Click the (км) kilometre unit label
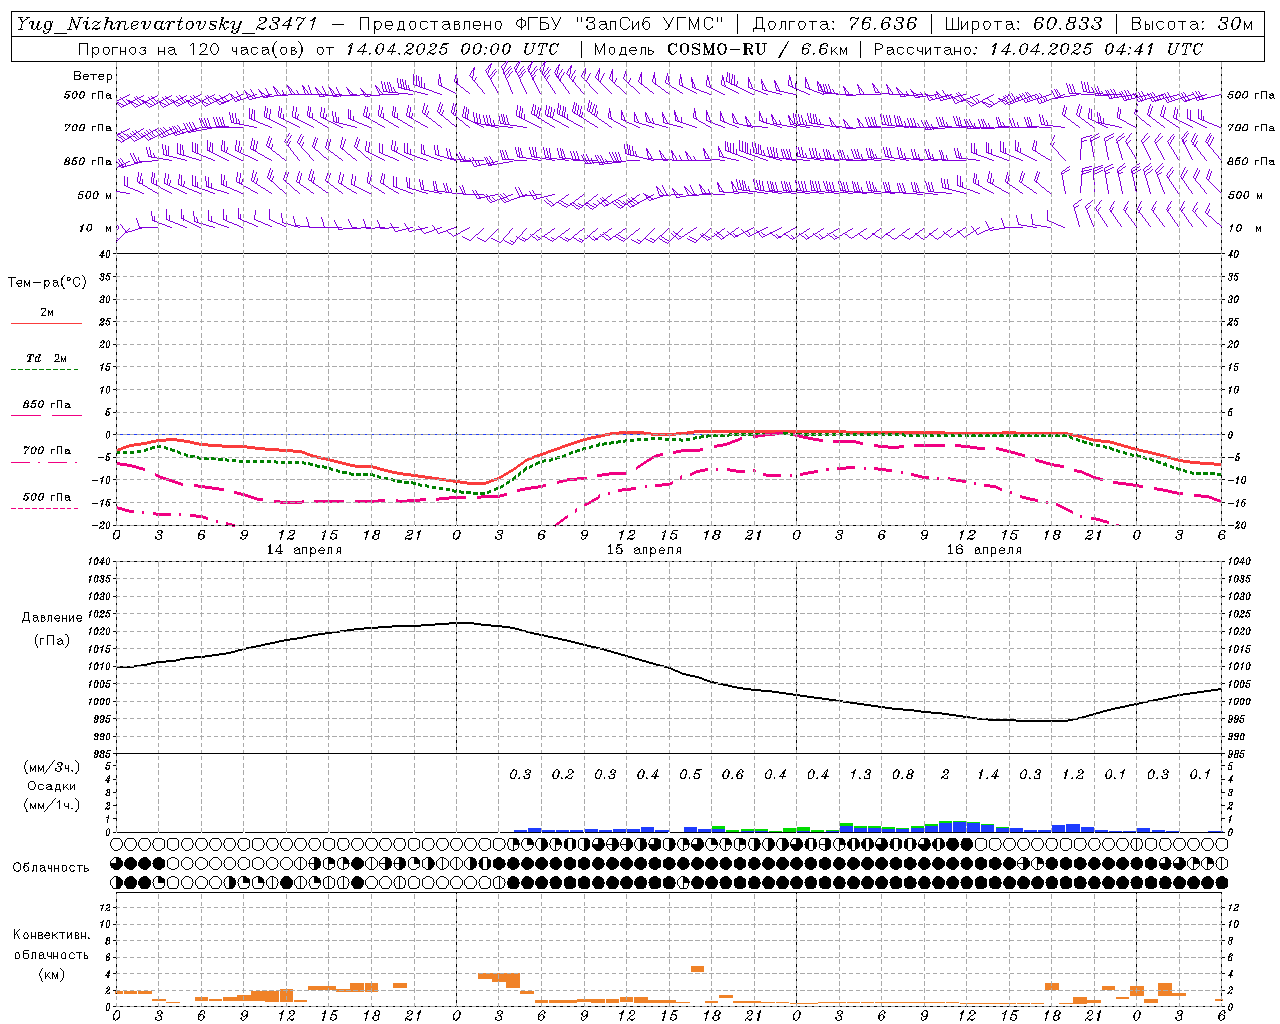The width and height of the screenshot is (1280, 1024). (x=52, y=974)
